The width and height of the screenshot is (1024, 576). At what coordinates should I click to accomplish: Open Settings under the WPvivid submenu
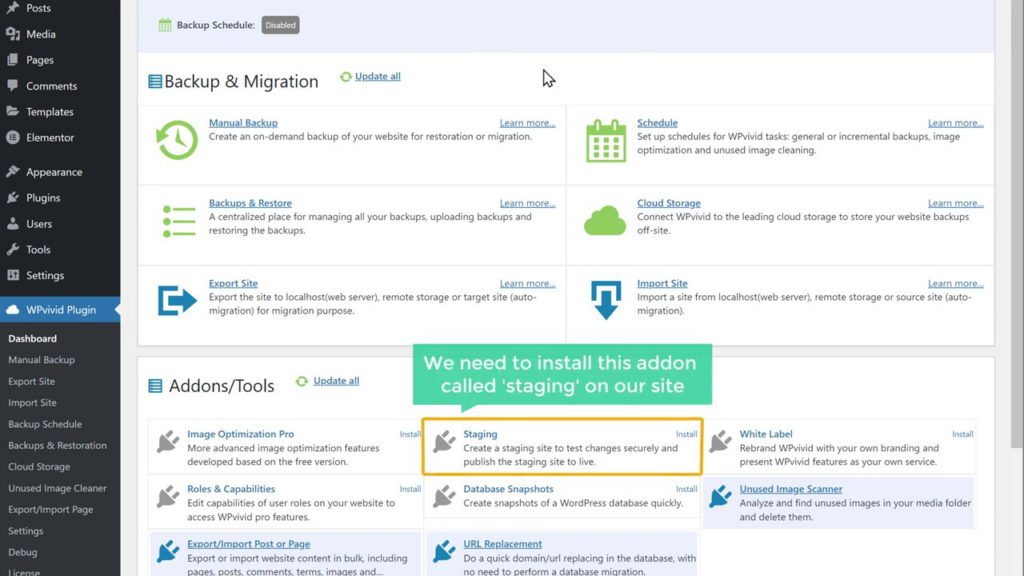(x=25, y=531)
